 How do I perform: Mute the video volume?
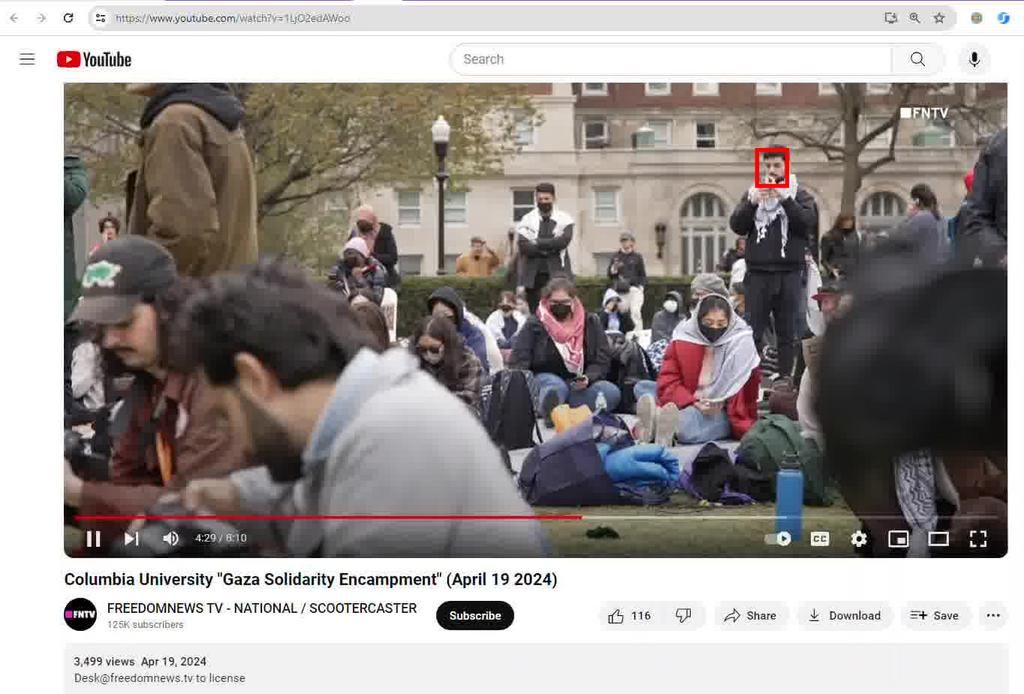[170, 538]
